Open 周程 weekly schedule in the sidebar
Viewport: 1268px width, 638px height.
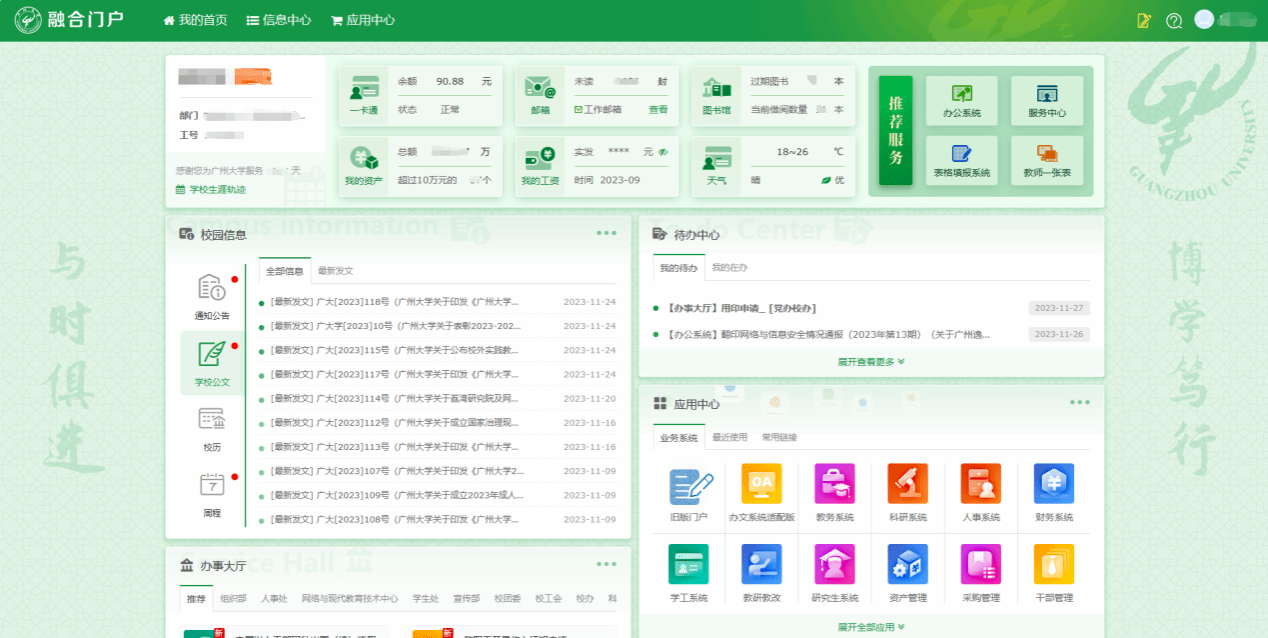pos(212,494)
